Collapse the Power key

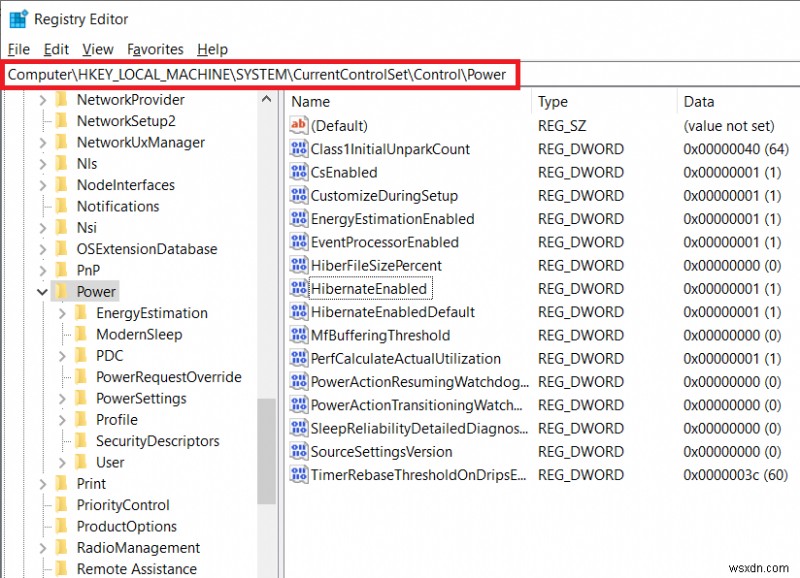click(x=42, y=292)
